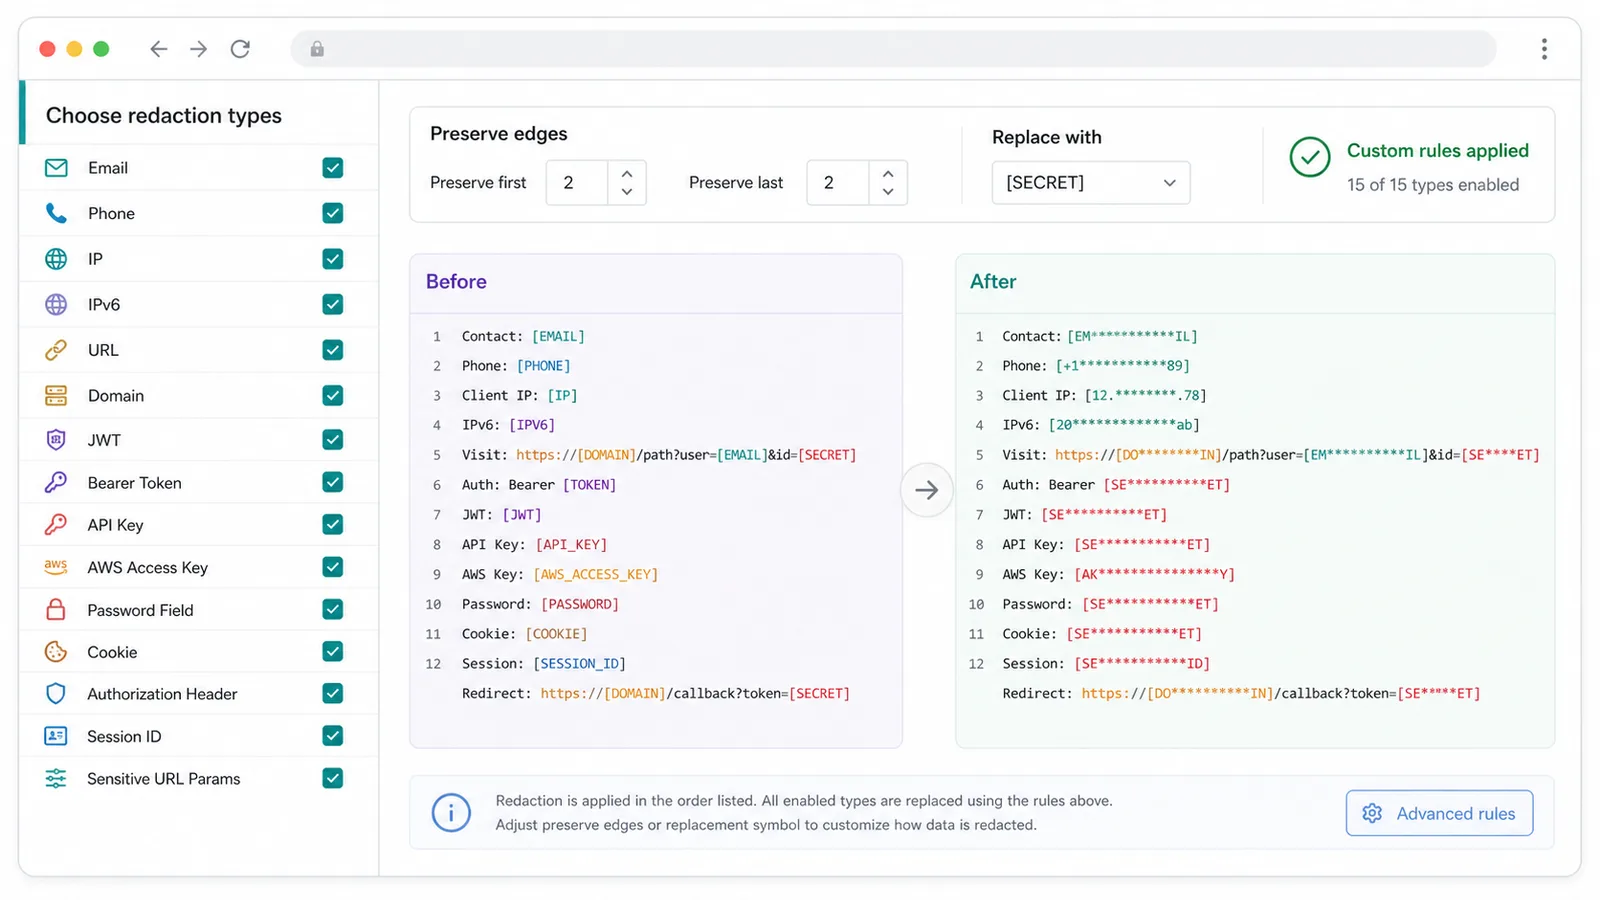Click the JWT shield icon
Screen dimensions: 1600x900
point(56,439)
